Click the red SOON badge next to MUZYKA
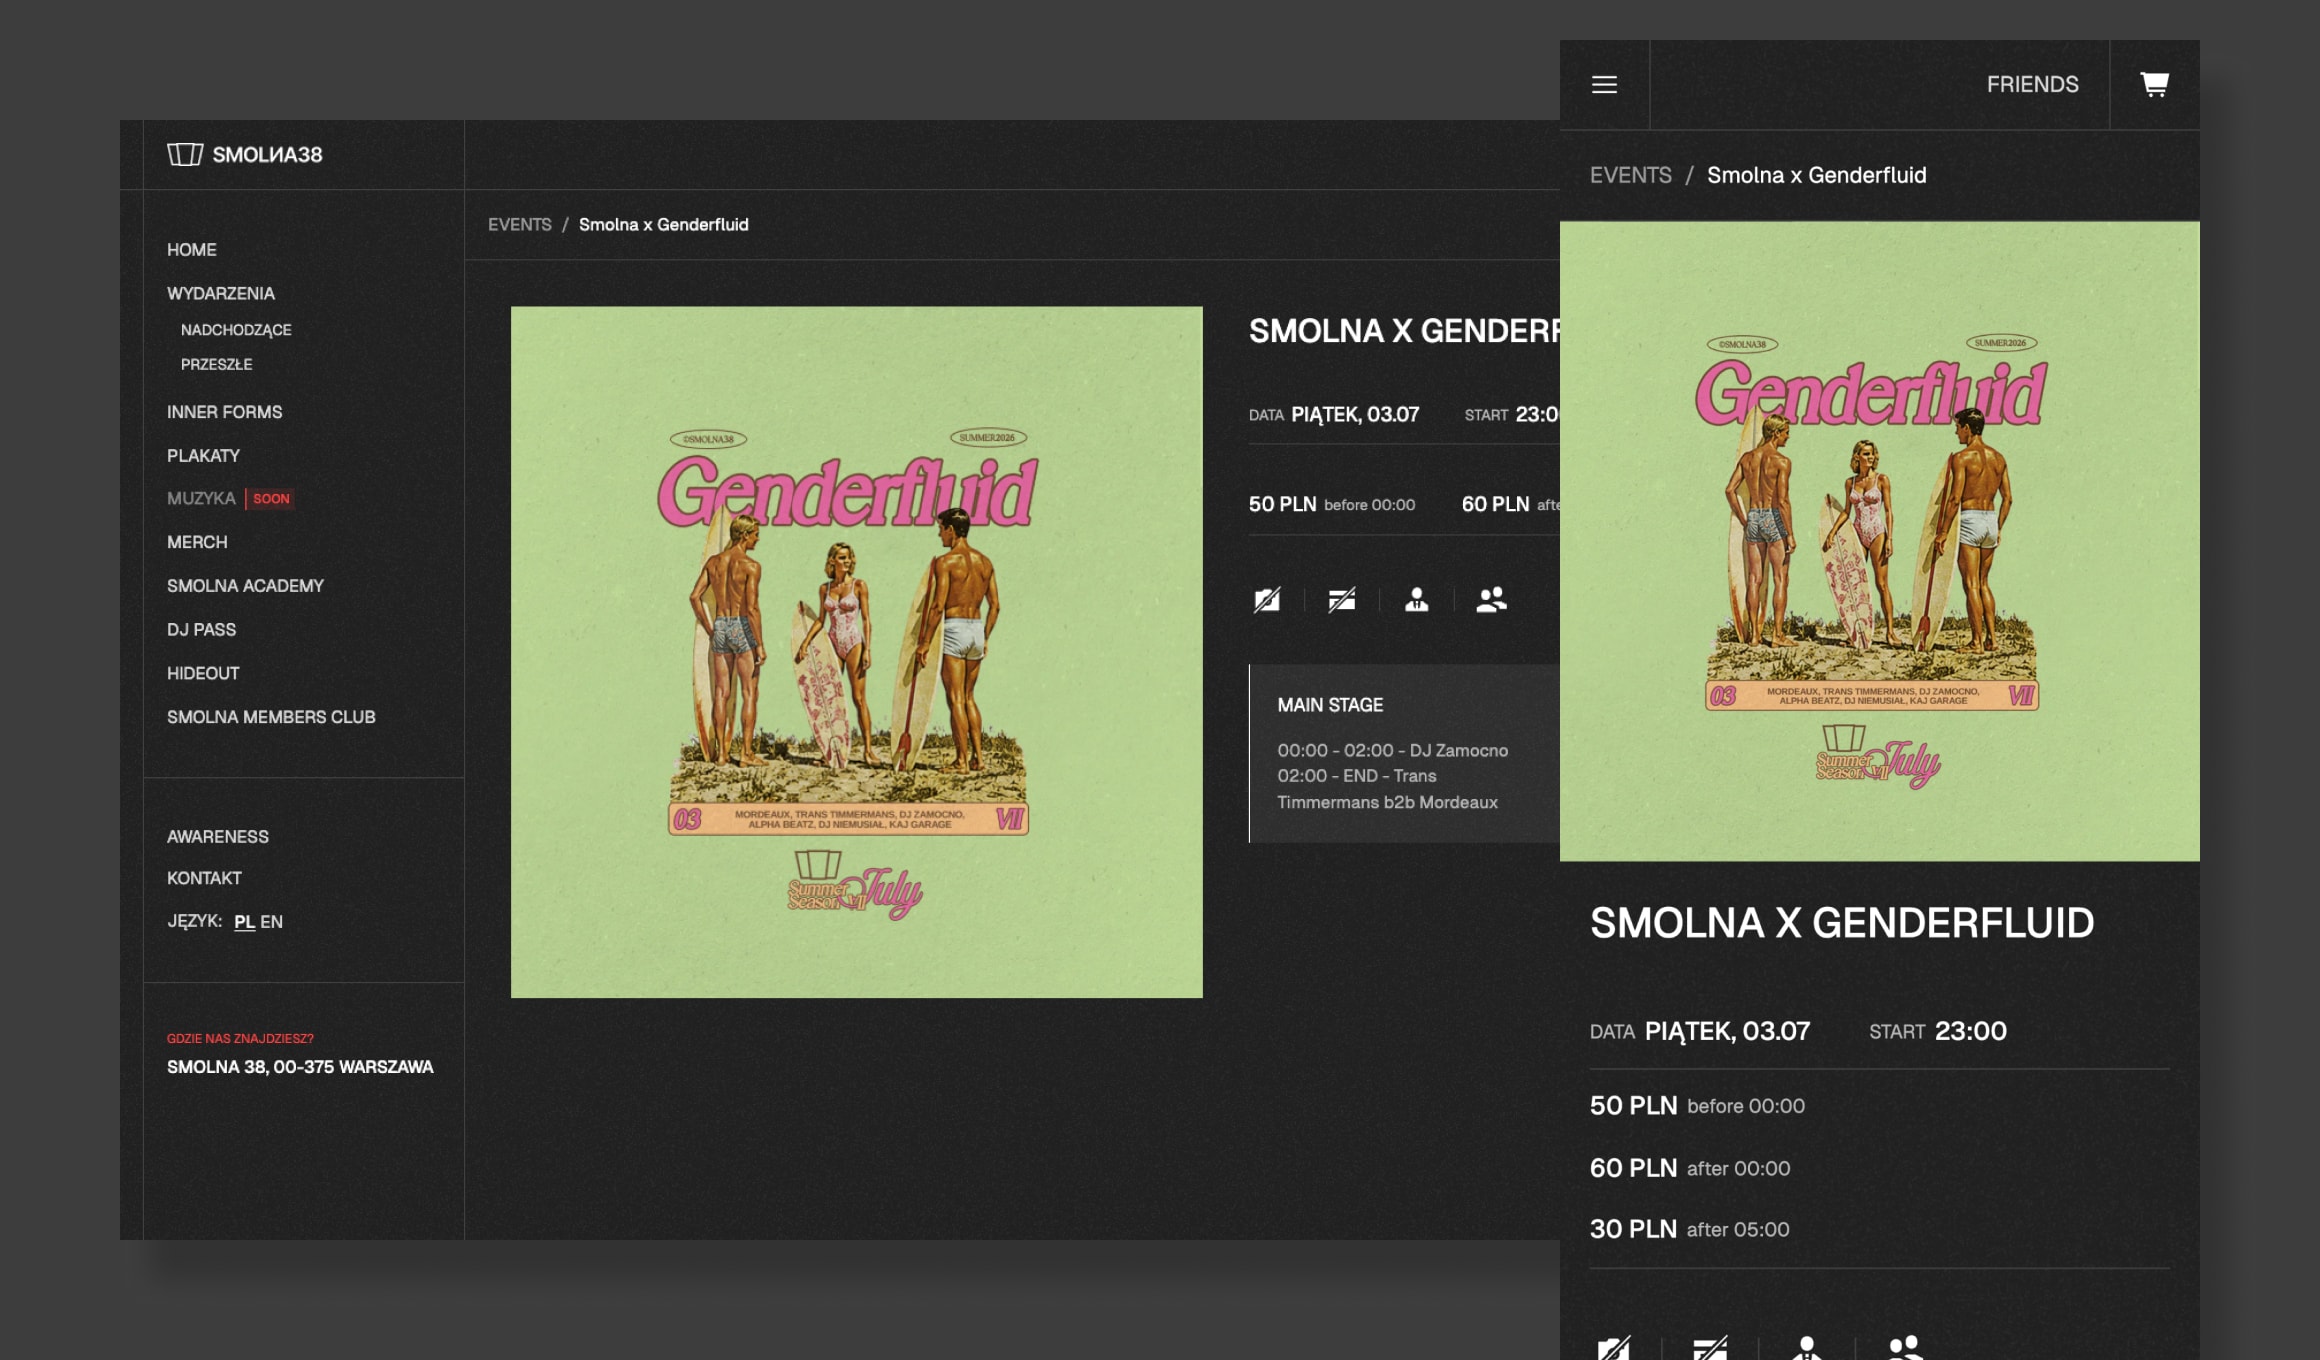This screenshot has height=1360, width=2320. [271, 499]
